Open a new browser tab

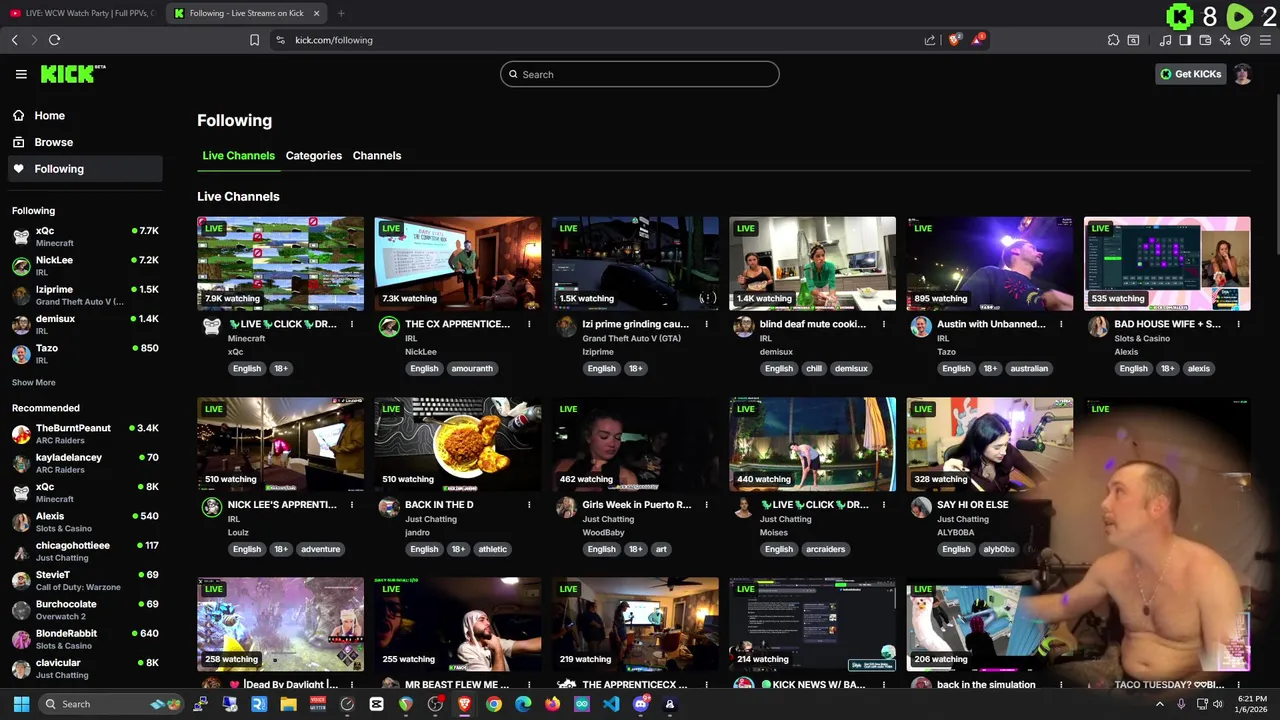point(341,13)
